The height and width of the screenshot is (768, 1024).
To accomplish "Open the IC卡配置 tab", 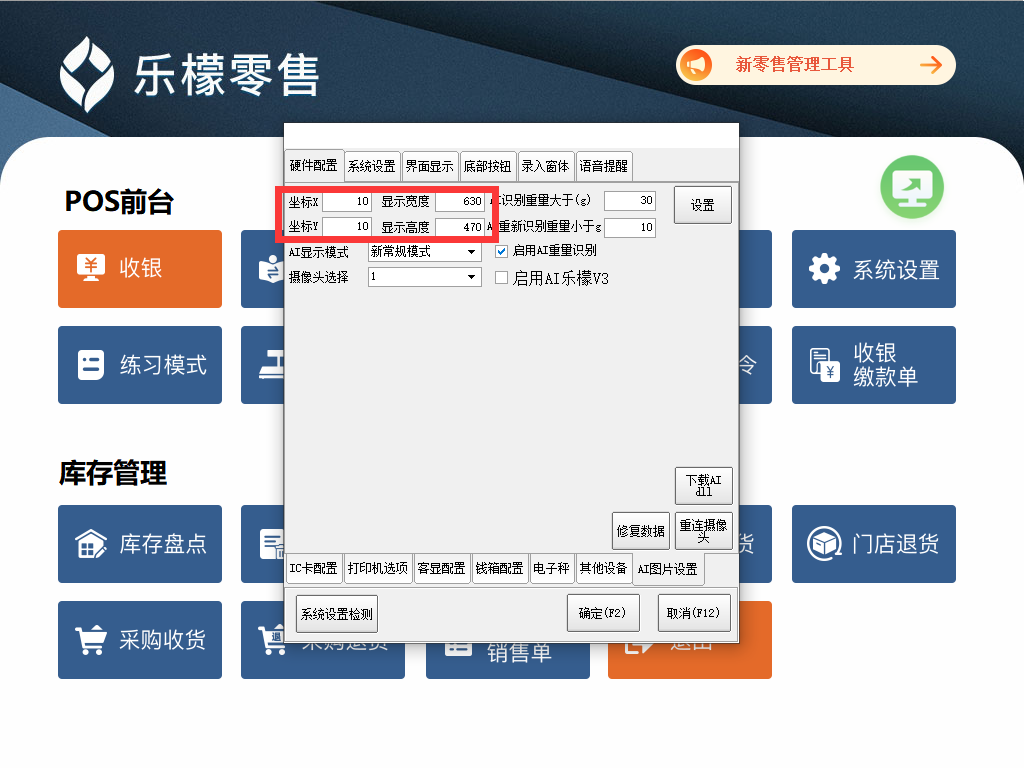I will click(x=313, y=568).
